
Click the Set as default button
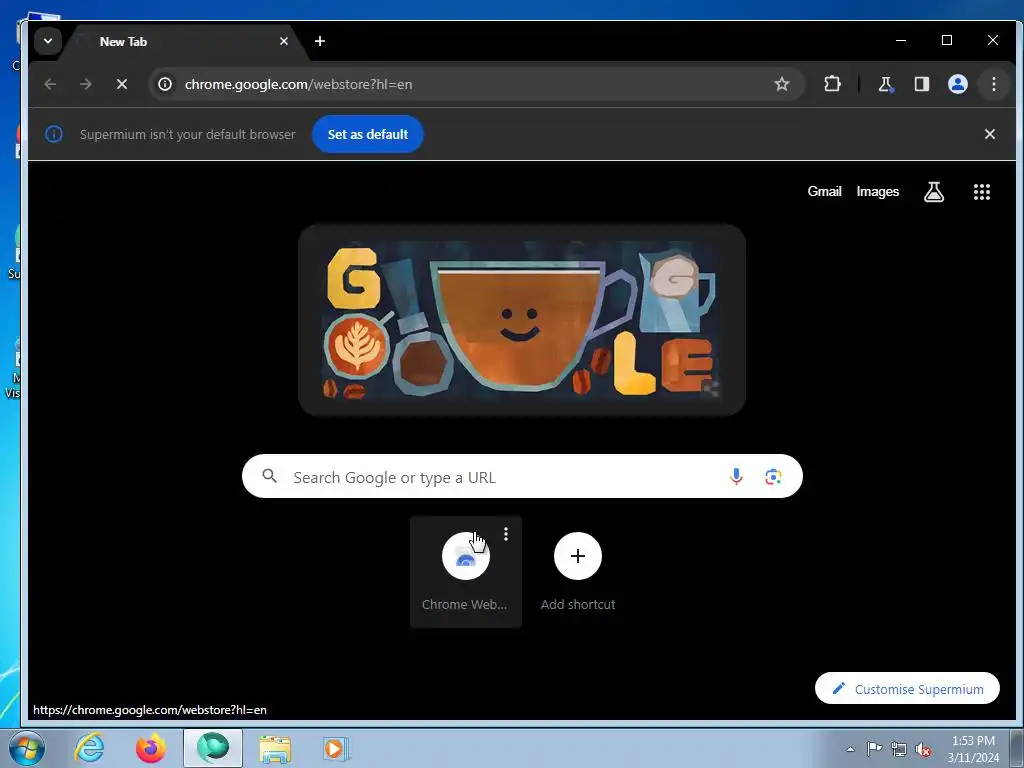[368, 135]
